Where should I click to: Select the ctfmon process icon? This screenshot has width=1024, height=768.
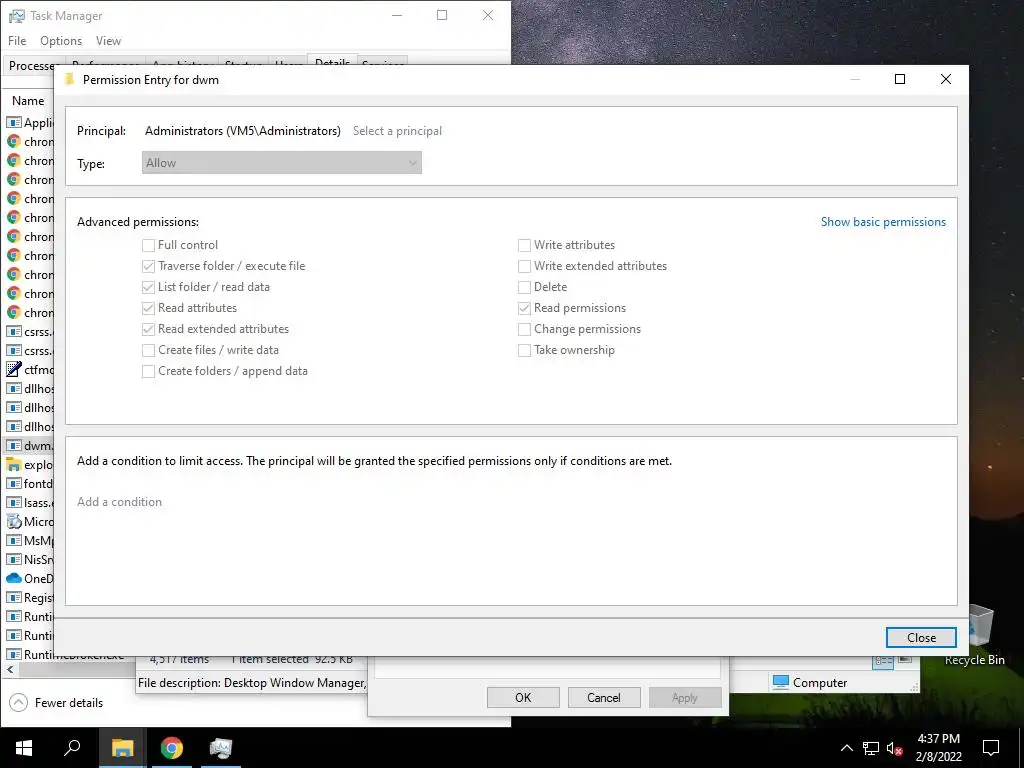pos(14,370)
